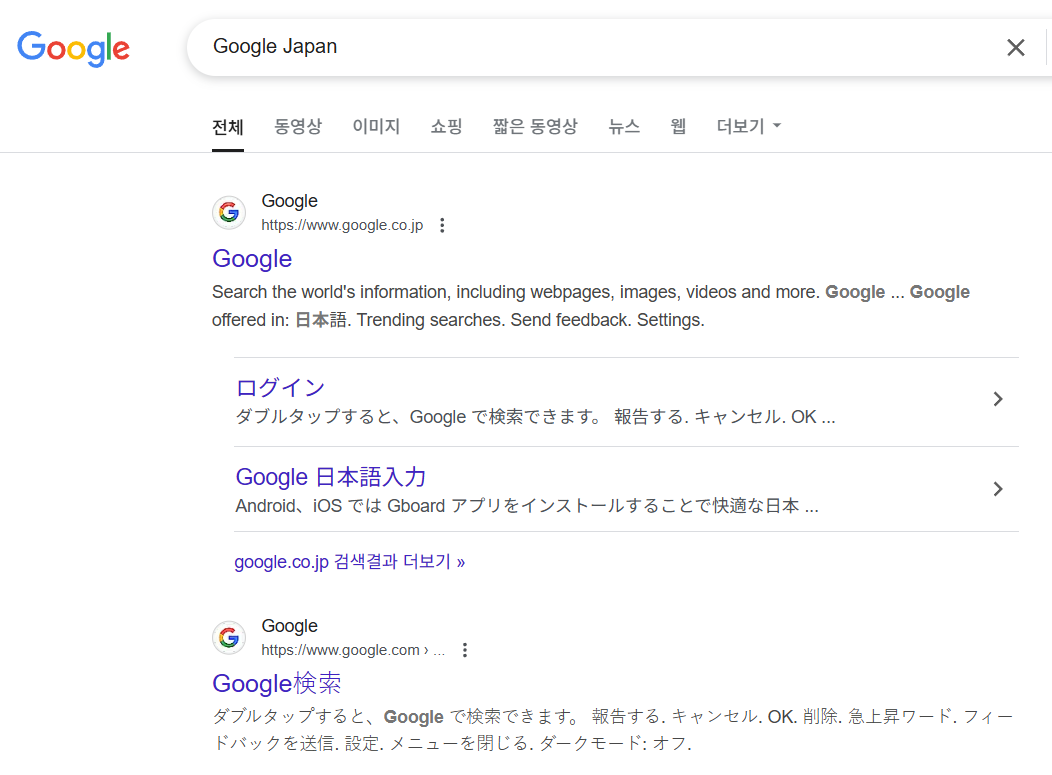Click the site name Google above google.co.jp
Screen dimensions: 1052x775
pos(289,201)
